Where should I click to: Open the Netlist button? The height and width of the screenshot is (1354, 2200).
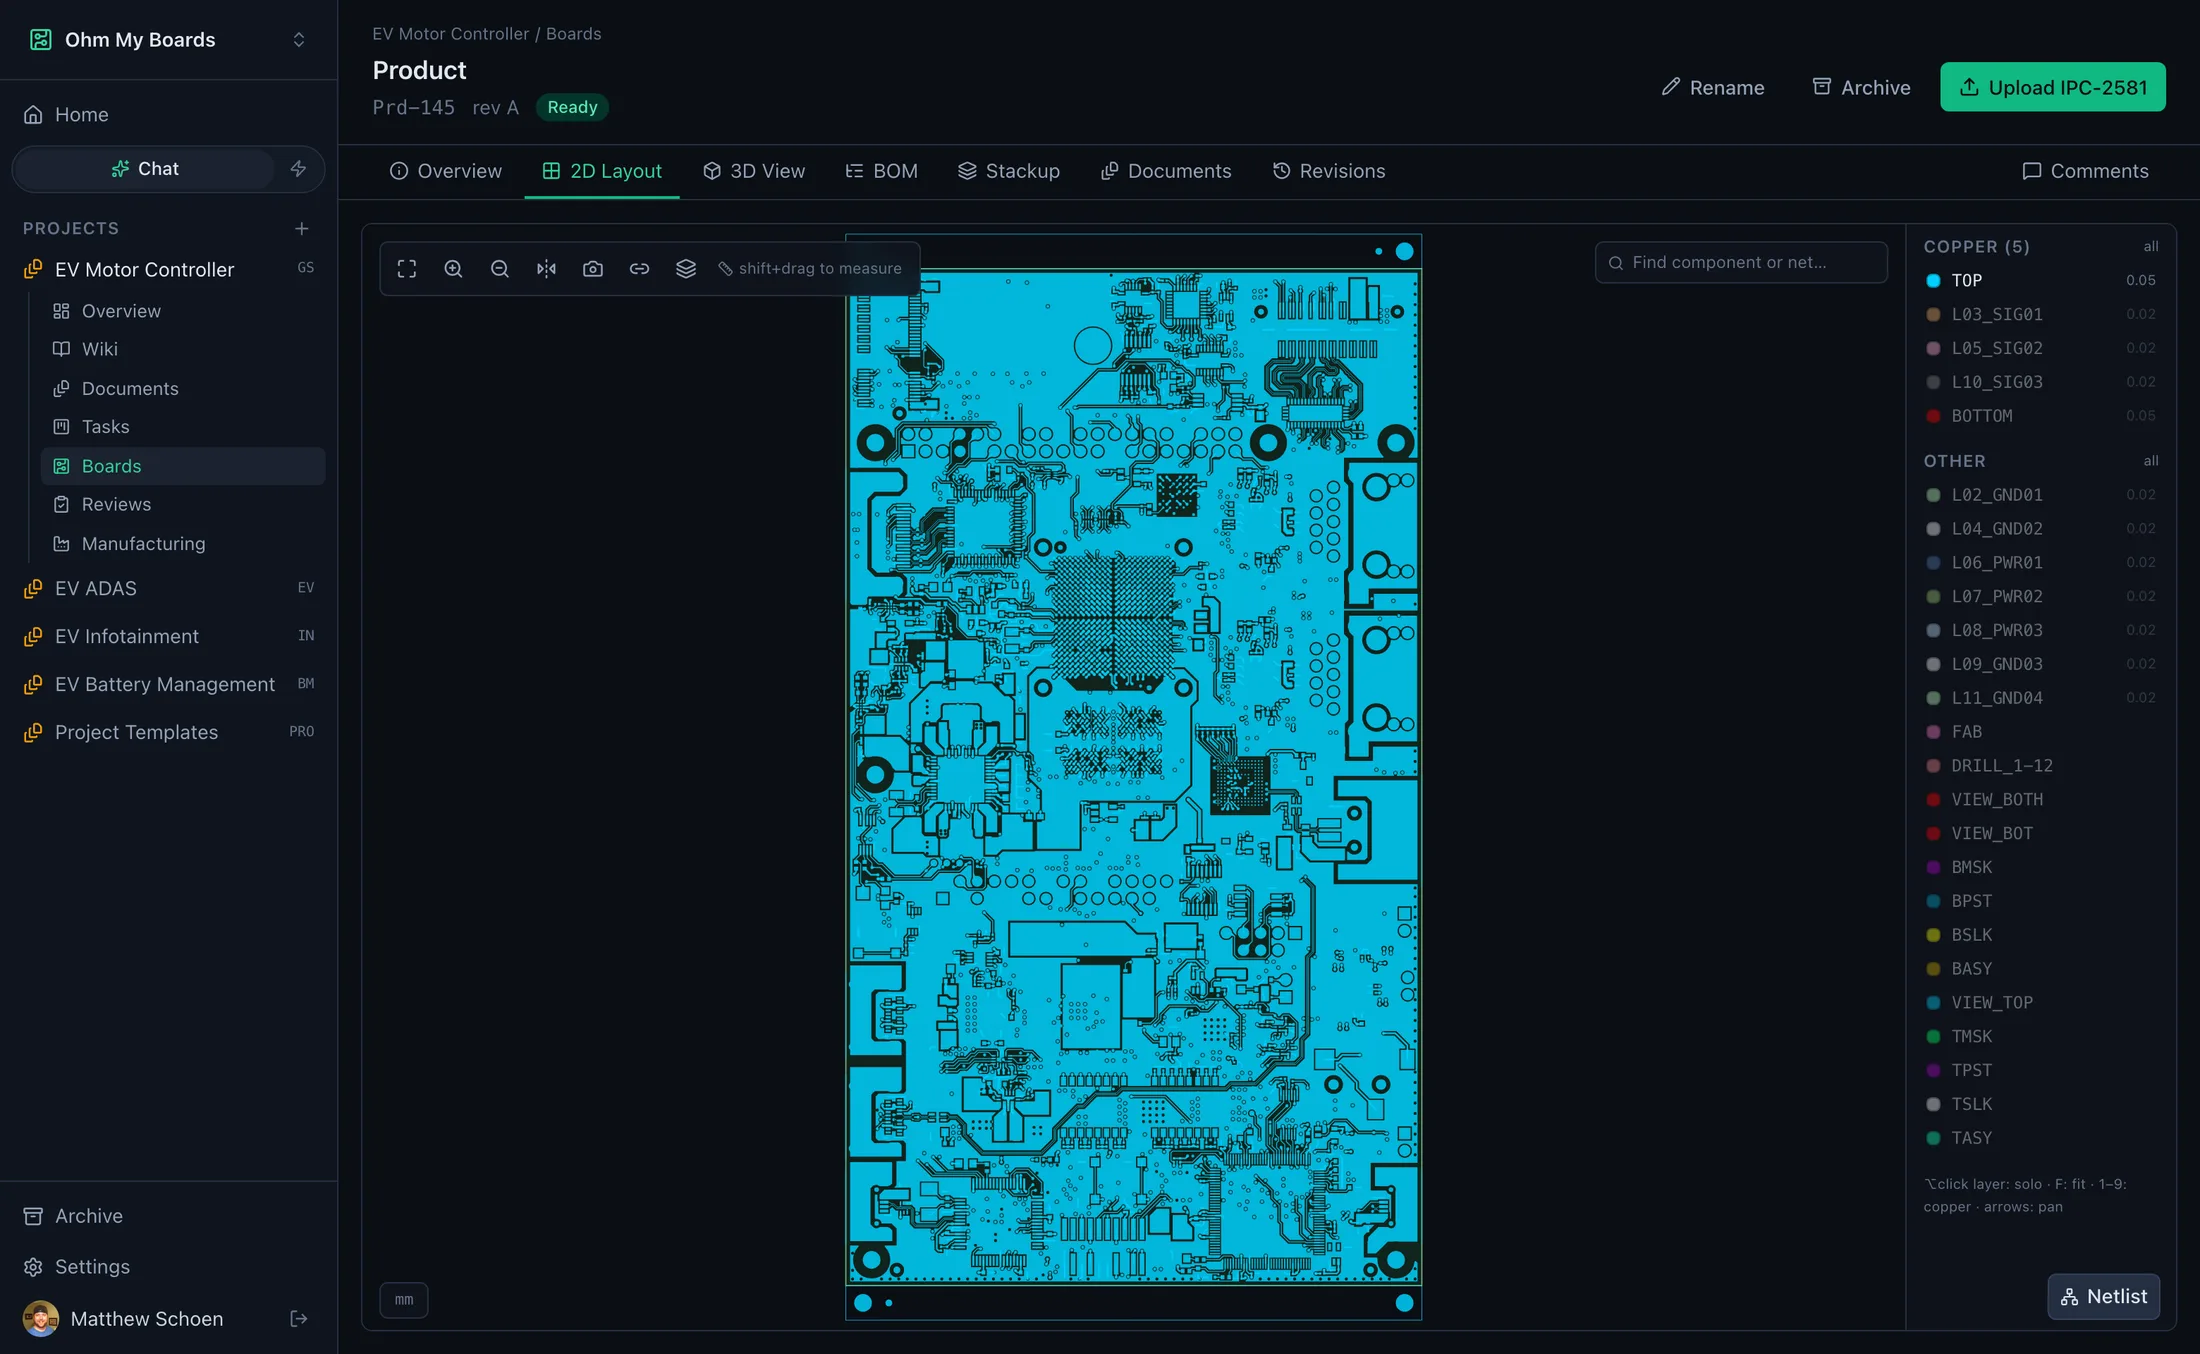point(2104,1297)
